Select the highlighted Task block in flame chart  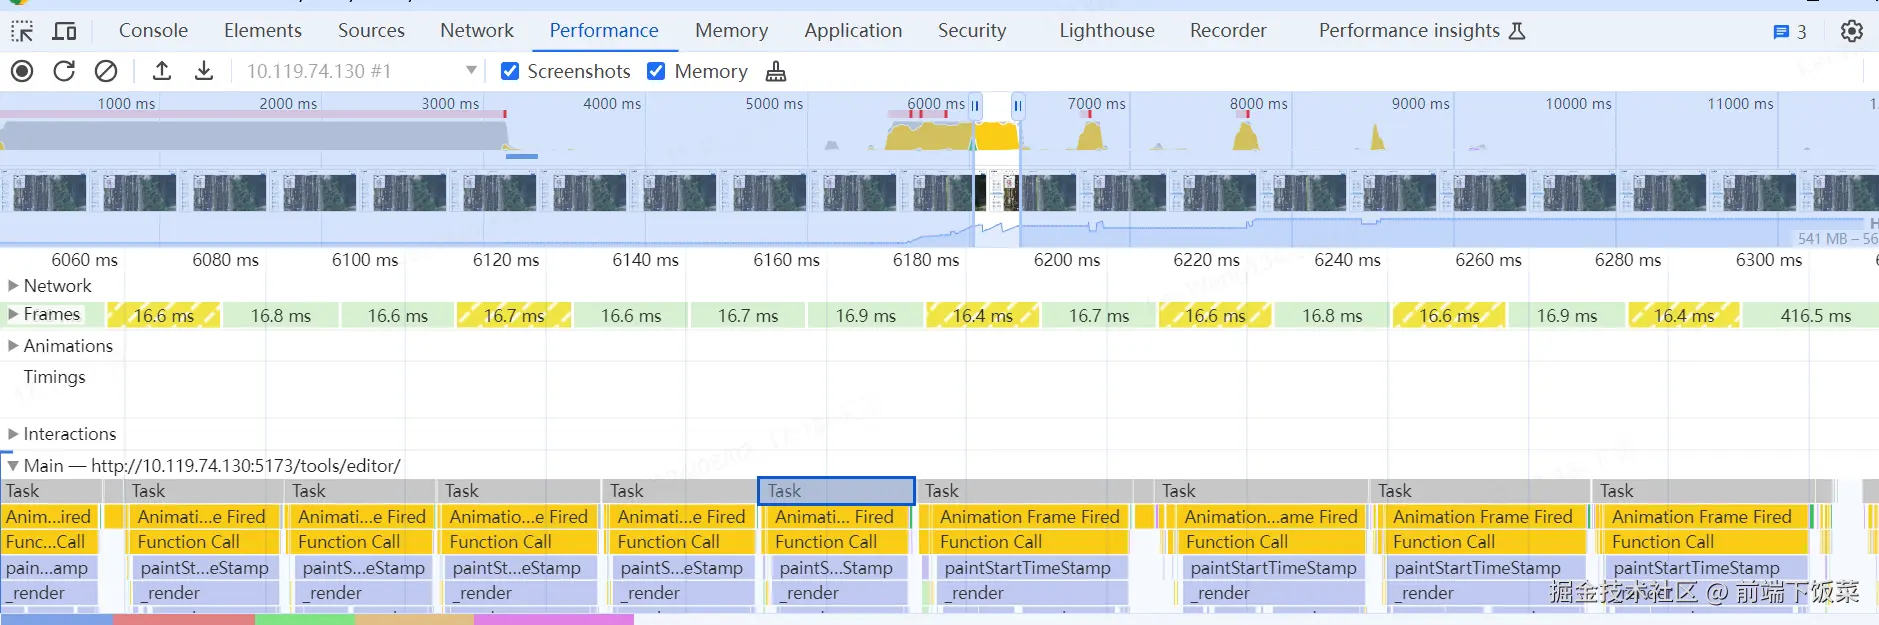(x=836, y=491)
